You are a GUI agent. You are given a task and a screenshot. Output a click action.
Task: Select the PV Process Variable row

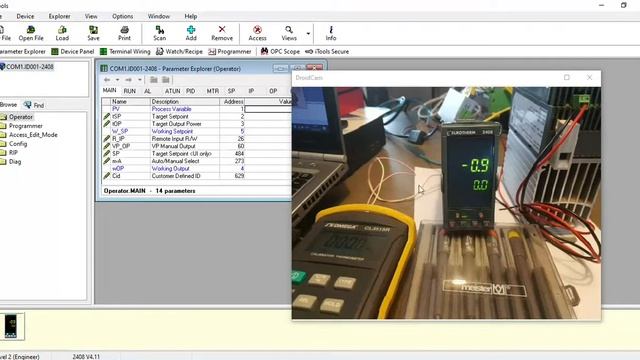197,109
